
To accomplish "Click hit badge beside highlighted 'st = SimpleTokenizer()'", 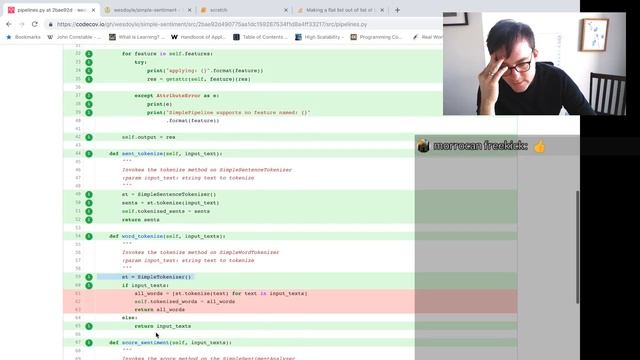I will click(89, 277).
